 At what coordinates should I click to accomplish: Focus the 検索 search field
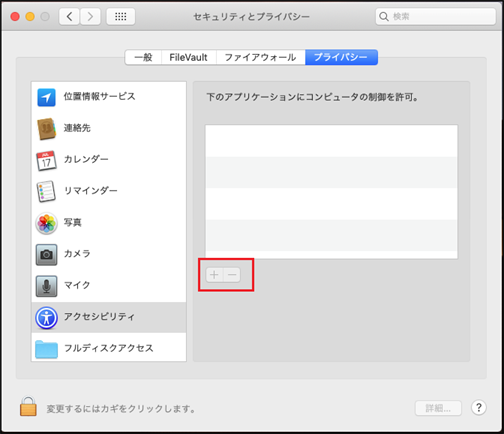[x=436, y=16]
